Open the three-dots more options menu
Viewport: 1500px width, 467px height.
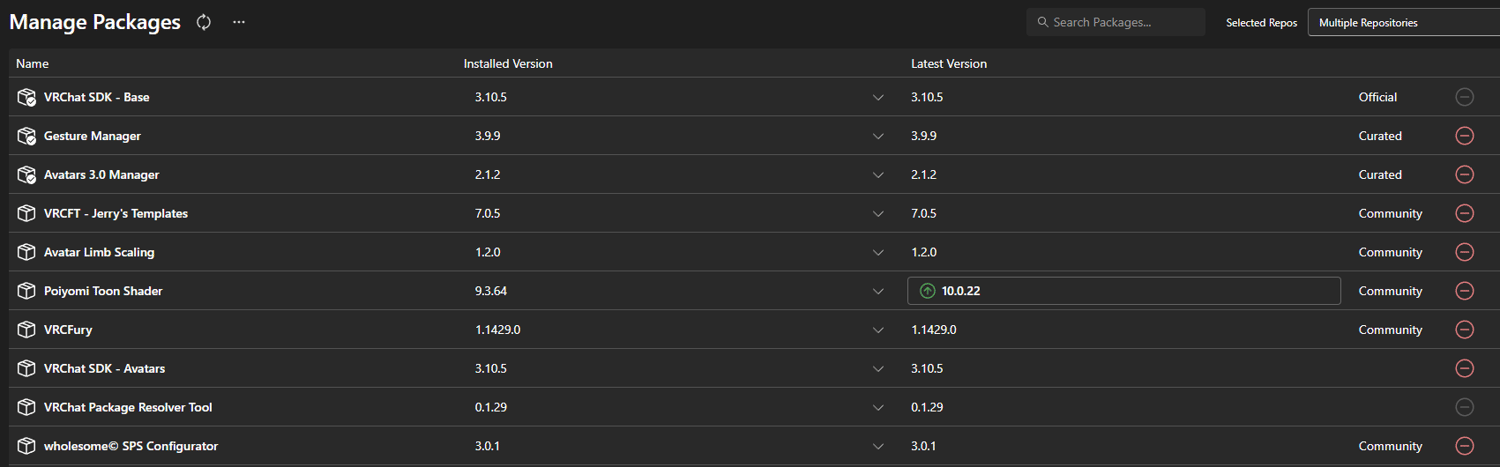pos(239,22)
